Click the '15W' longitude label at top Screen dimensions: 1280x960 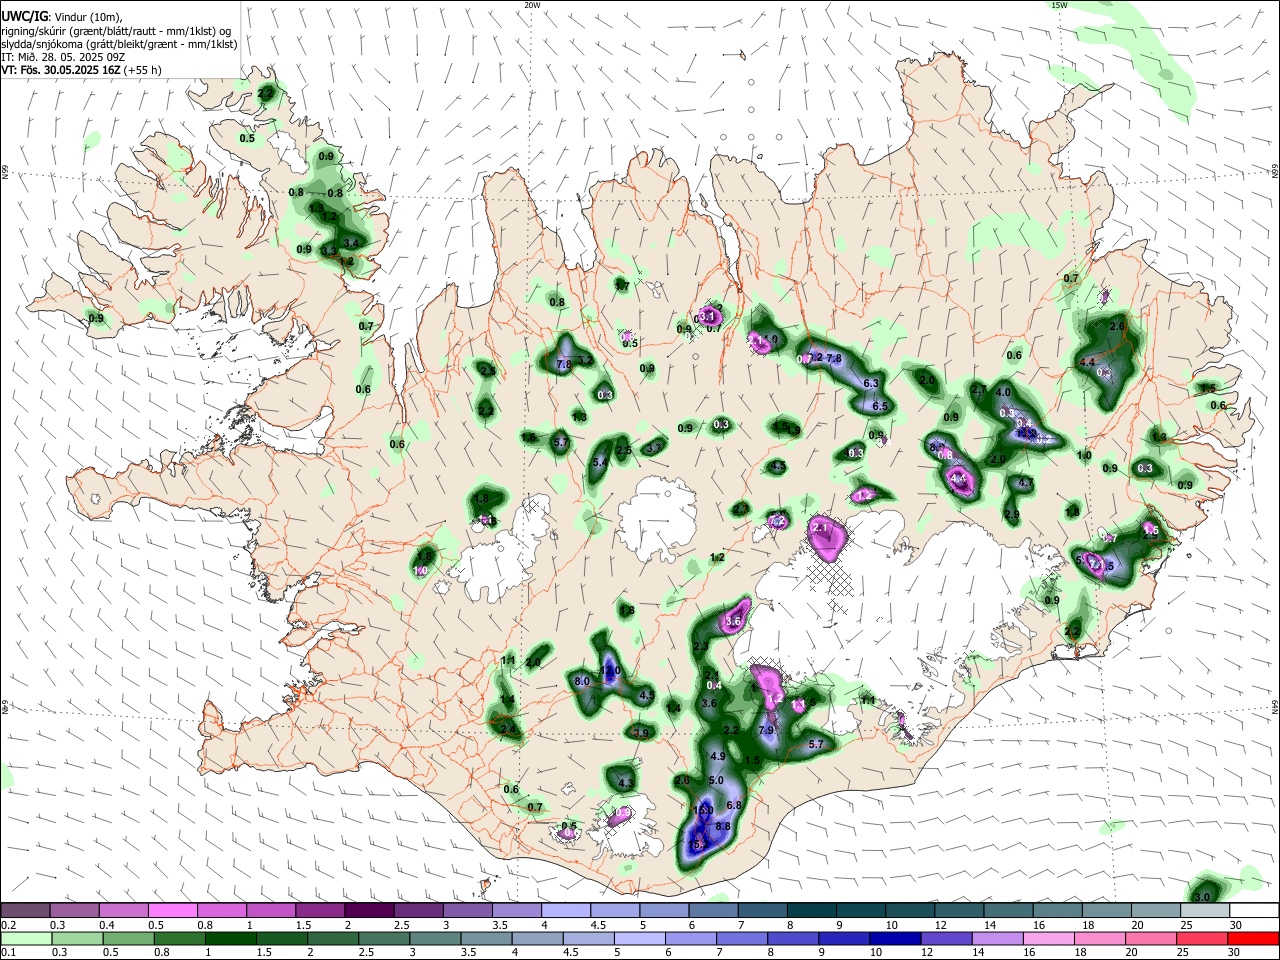(x=1060, y=5)
